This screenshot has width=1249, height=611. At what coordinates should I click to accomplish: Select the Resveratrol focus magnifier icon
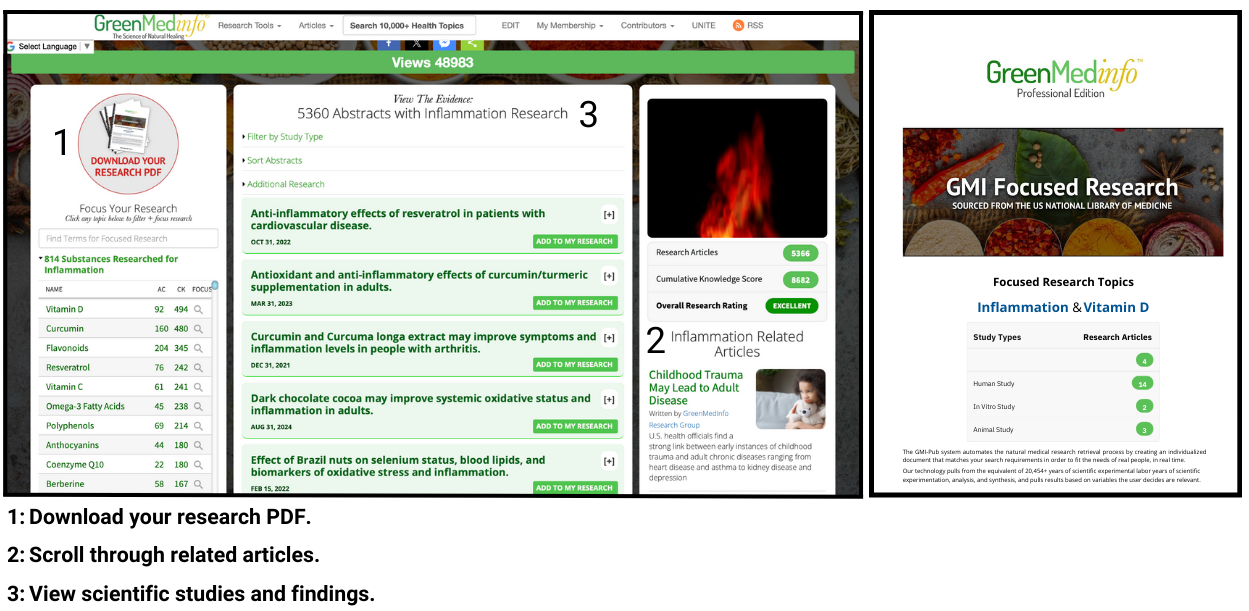coord(198,368)
